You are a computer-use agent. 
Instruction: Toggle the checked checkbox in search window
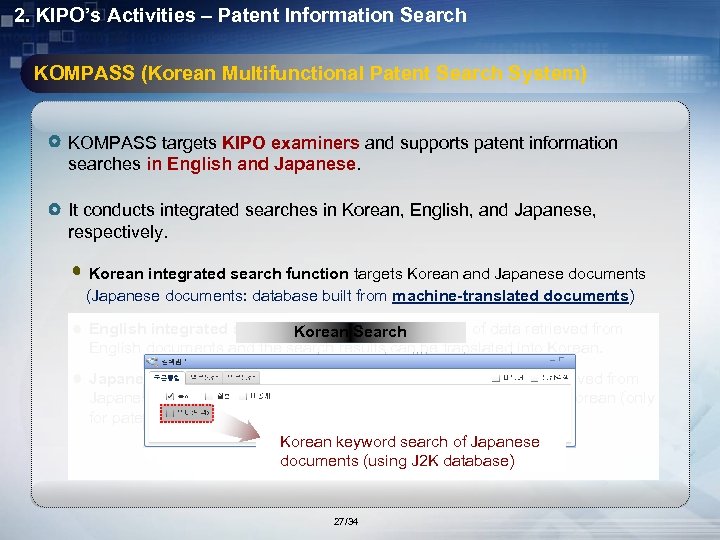point(169,396)
